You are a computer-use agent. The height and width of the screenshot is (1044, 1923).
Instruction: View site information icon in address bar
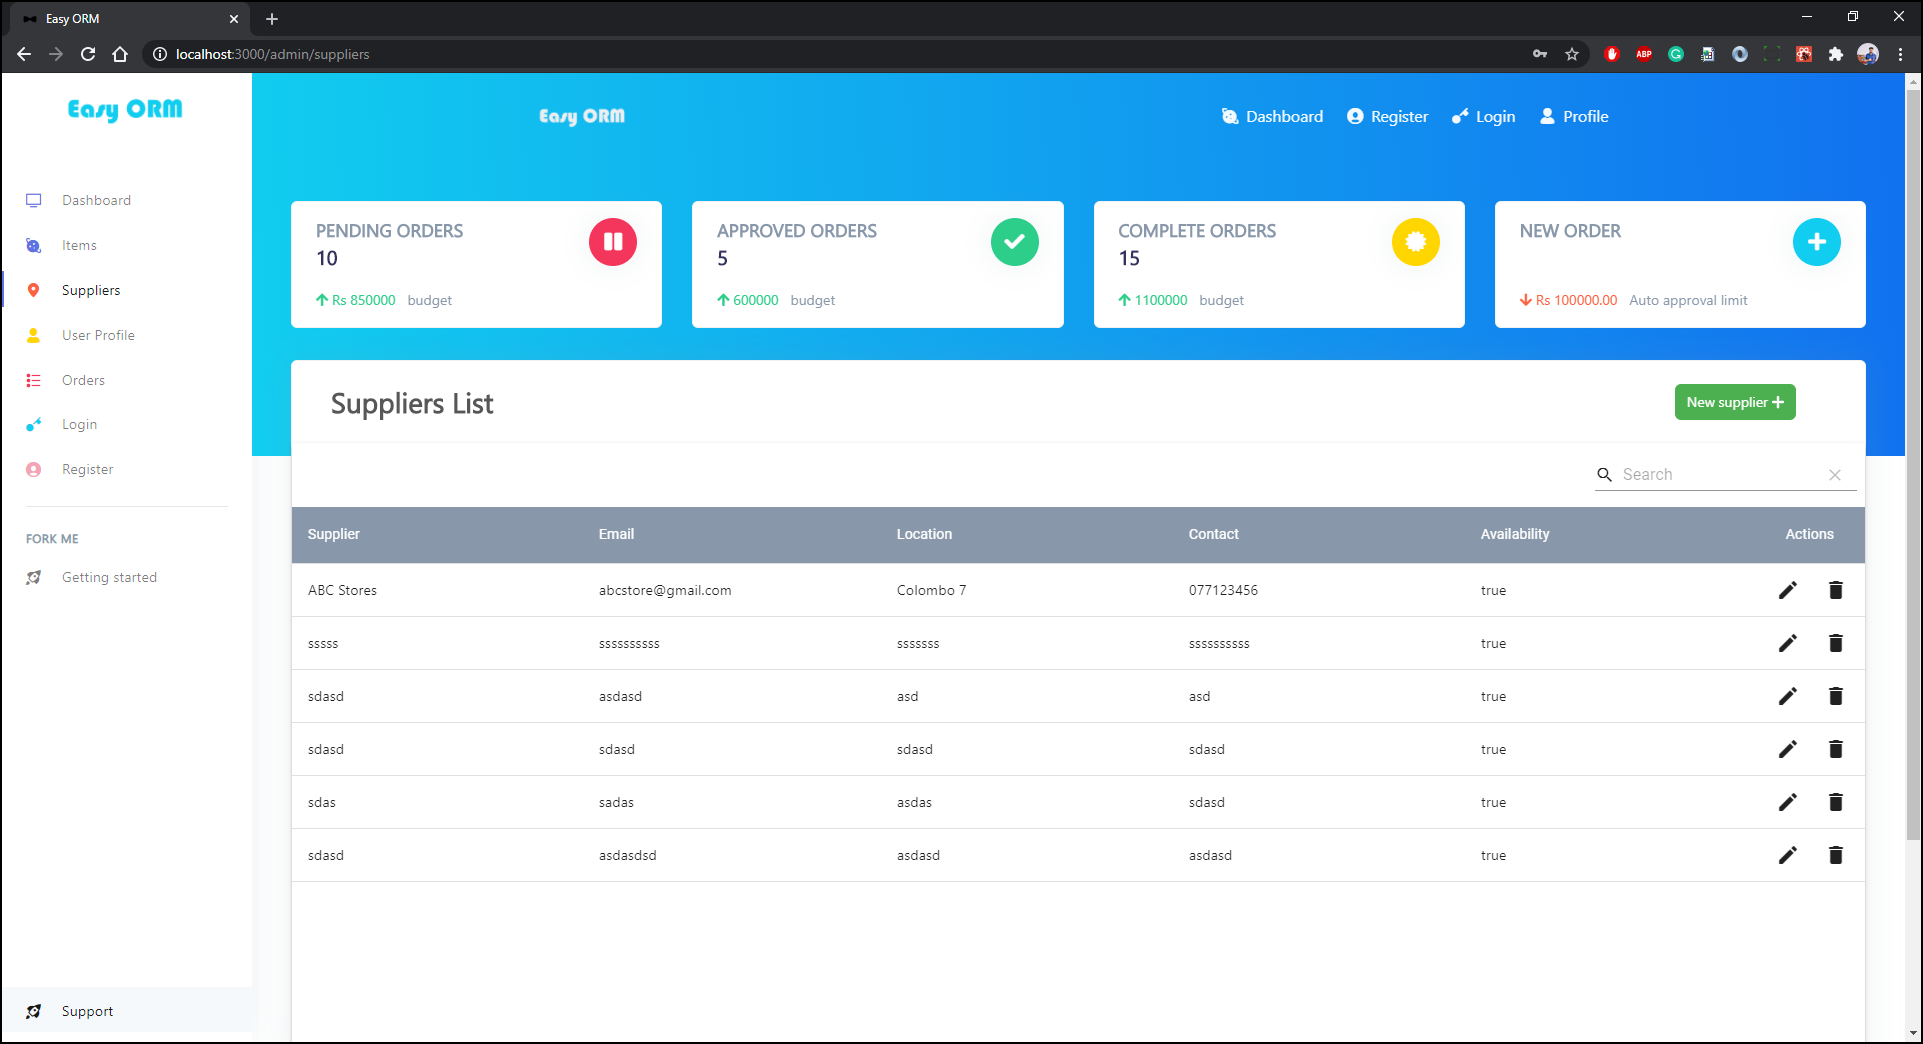159,54
